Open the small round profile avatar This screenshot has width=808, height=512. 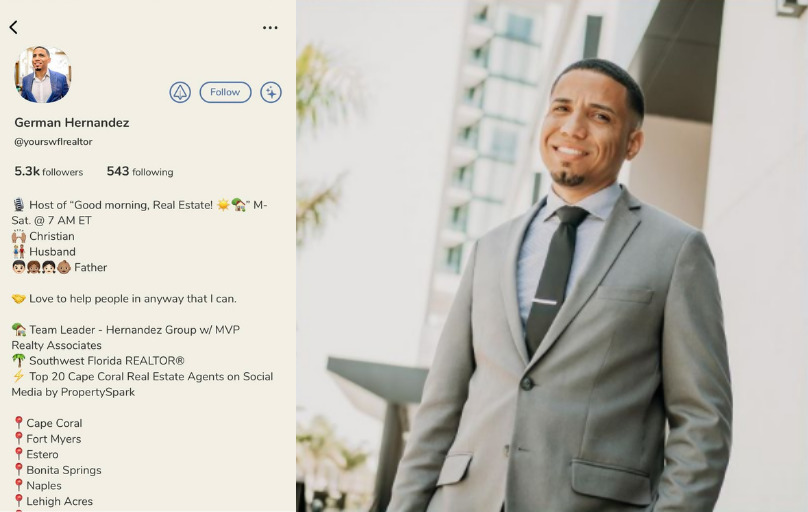coord(43,74)
